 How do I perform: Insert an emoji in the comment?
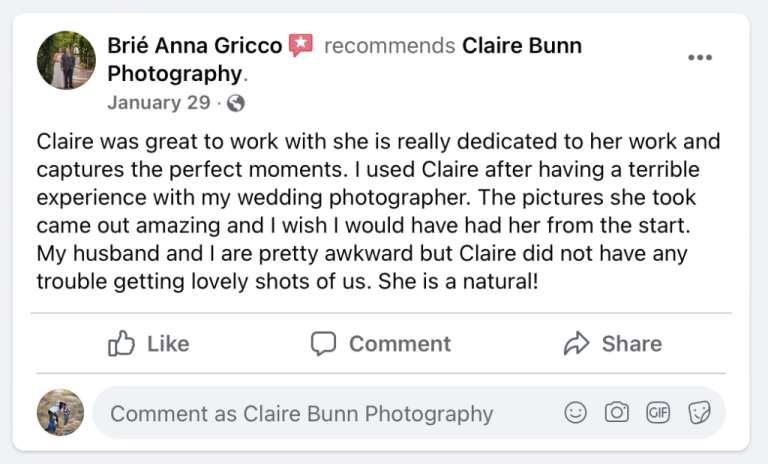tap(575, 412)
